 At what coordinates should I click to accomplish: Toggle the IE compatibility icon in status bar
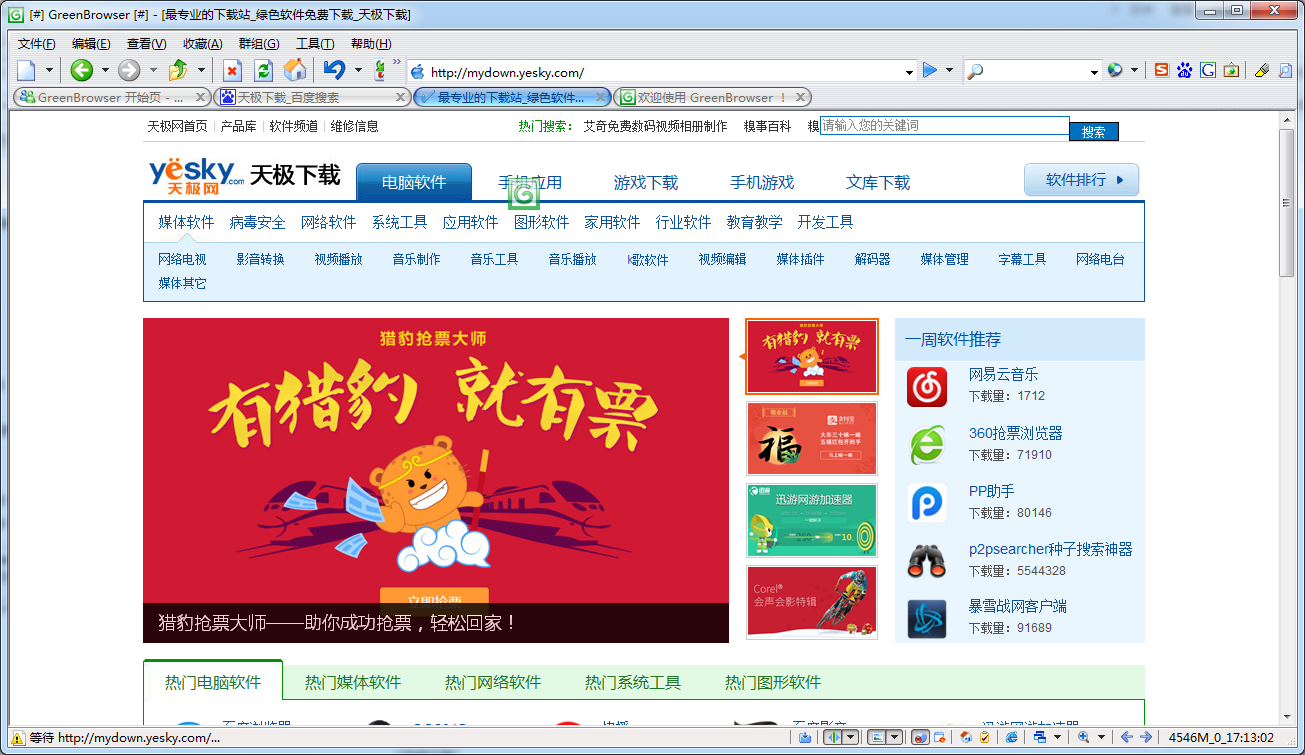tap(1011, 737)
